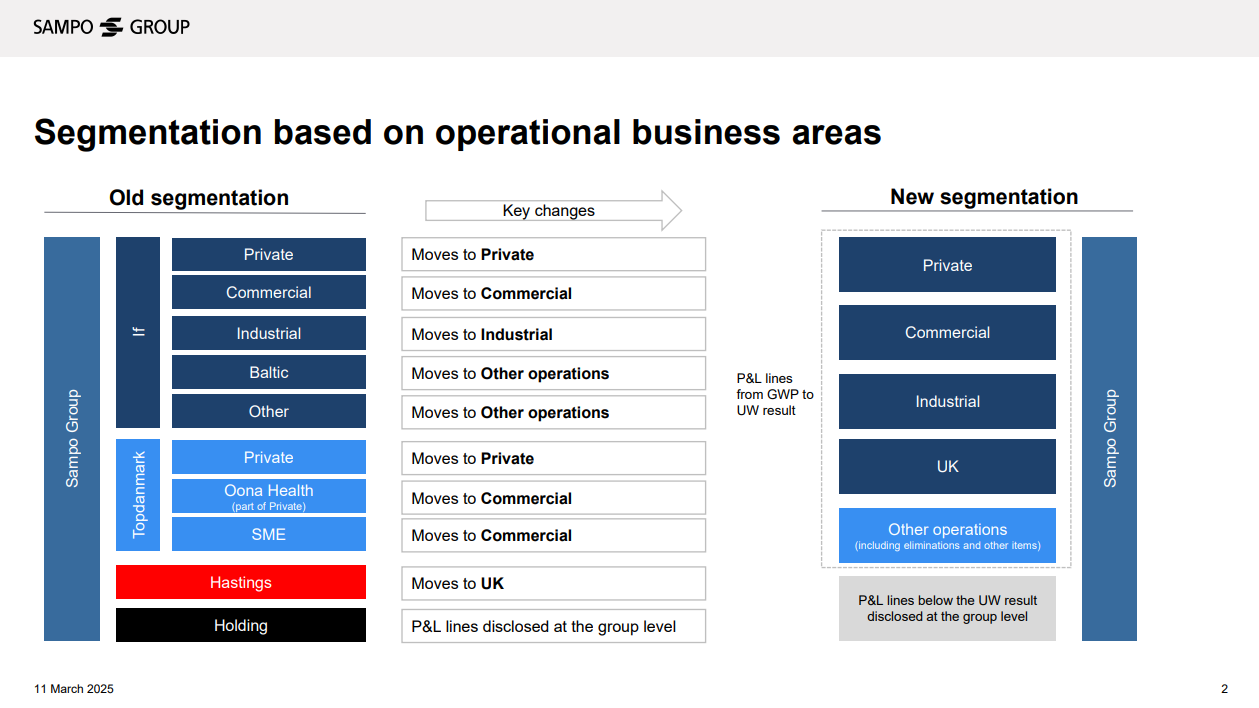Click 'Moves to Other operations' beside the Other box
The image size is (1259, 708).
click(554, 412)
